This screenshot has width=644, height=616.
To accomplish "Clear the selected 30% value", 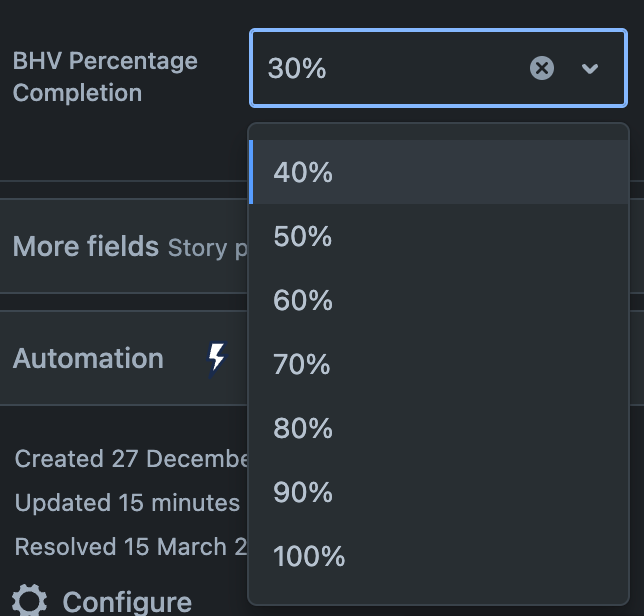I will tap(541, 68).
